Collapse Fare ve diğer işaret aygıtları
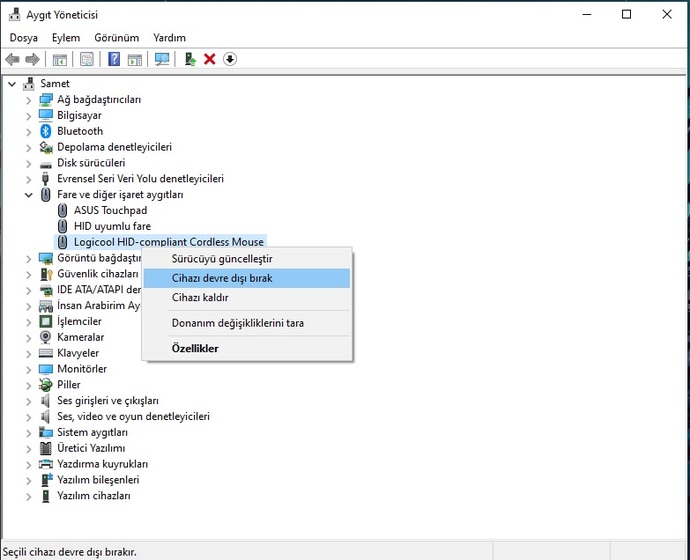 [x=29, y=194]
